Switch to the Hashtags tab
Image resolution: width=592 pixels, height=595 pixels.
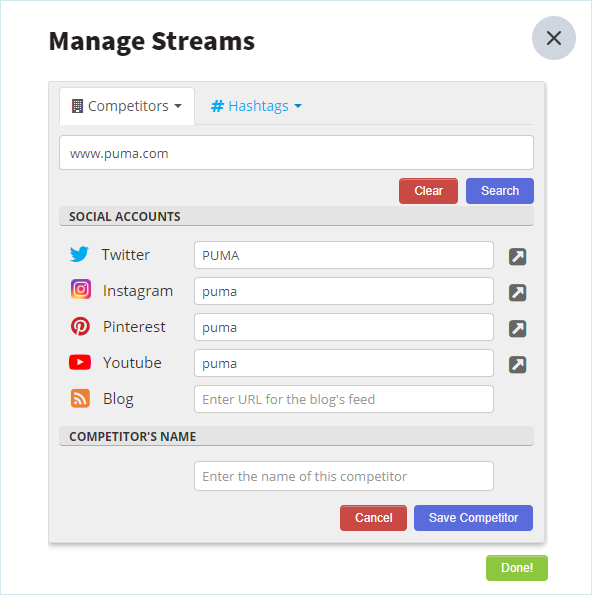click(256, 106)
